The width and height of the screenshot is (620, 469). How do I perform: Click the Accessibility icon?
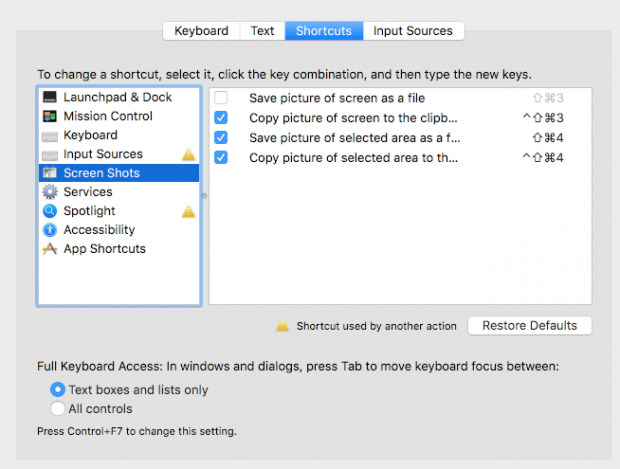click(x=50, y=230)
